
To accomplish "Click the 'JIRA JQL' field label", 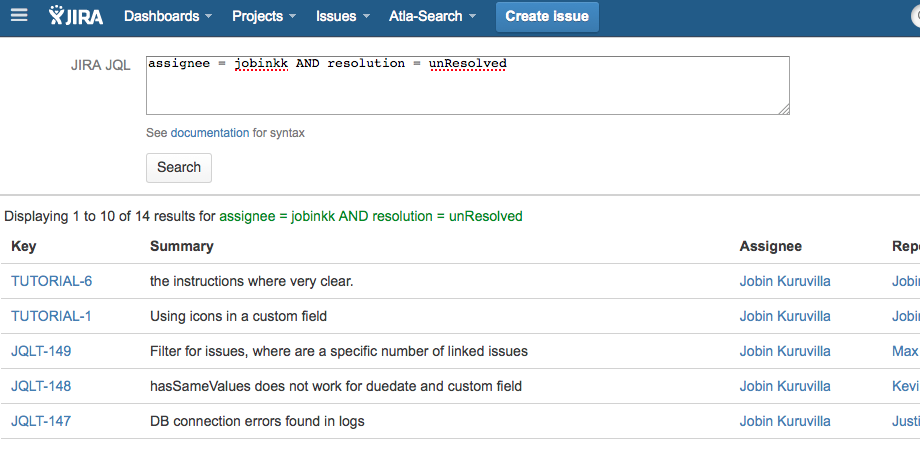I will (x=101, y=65).
